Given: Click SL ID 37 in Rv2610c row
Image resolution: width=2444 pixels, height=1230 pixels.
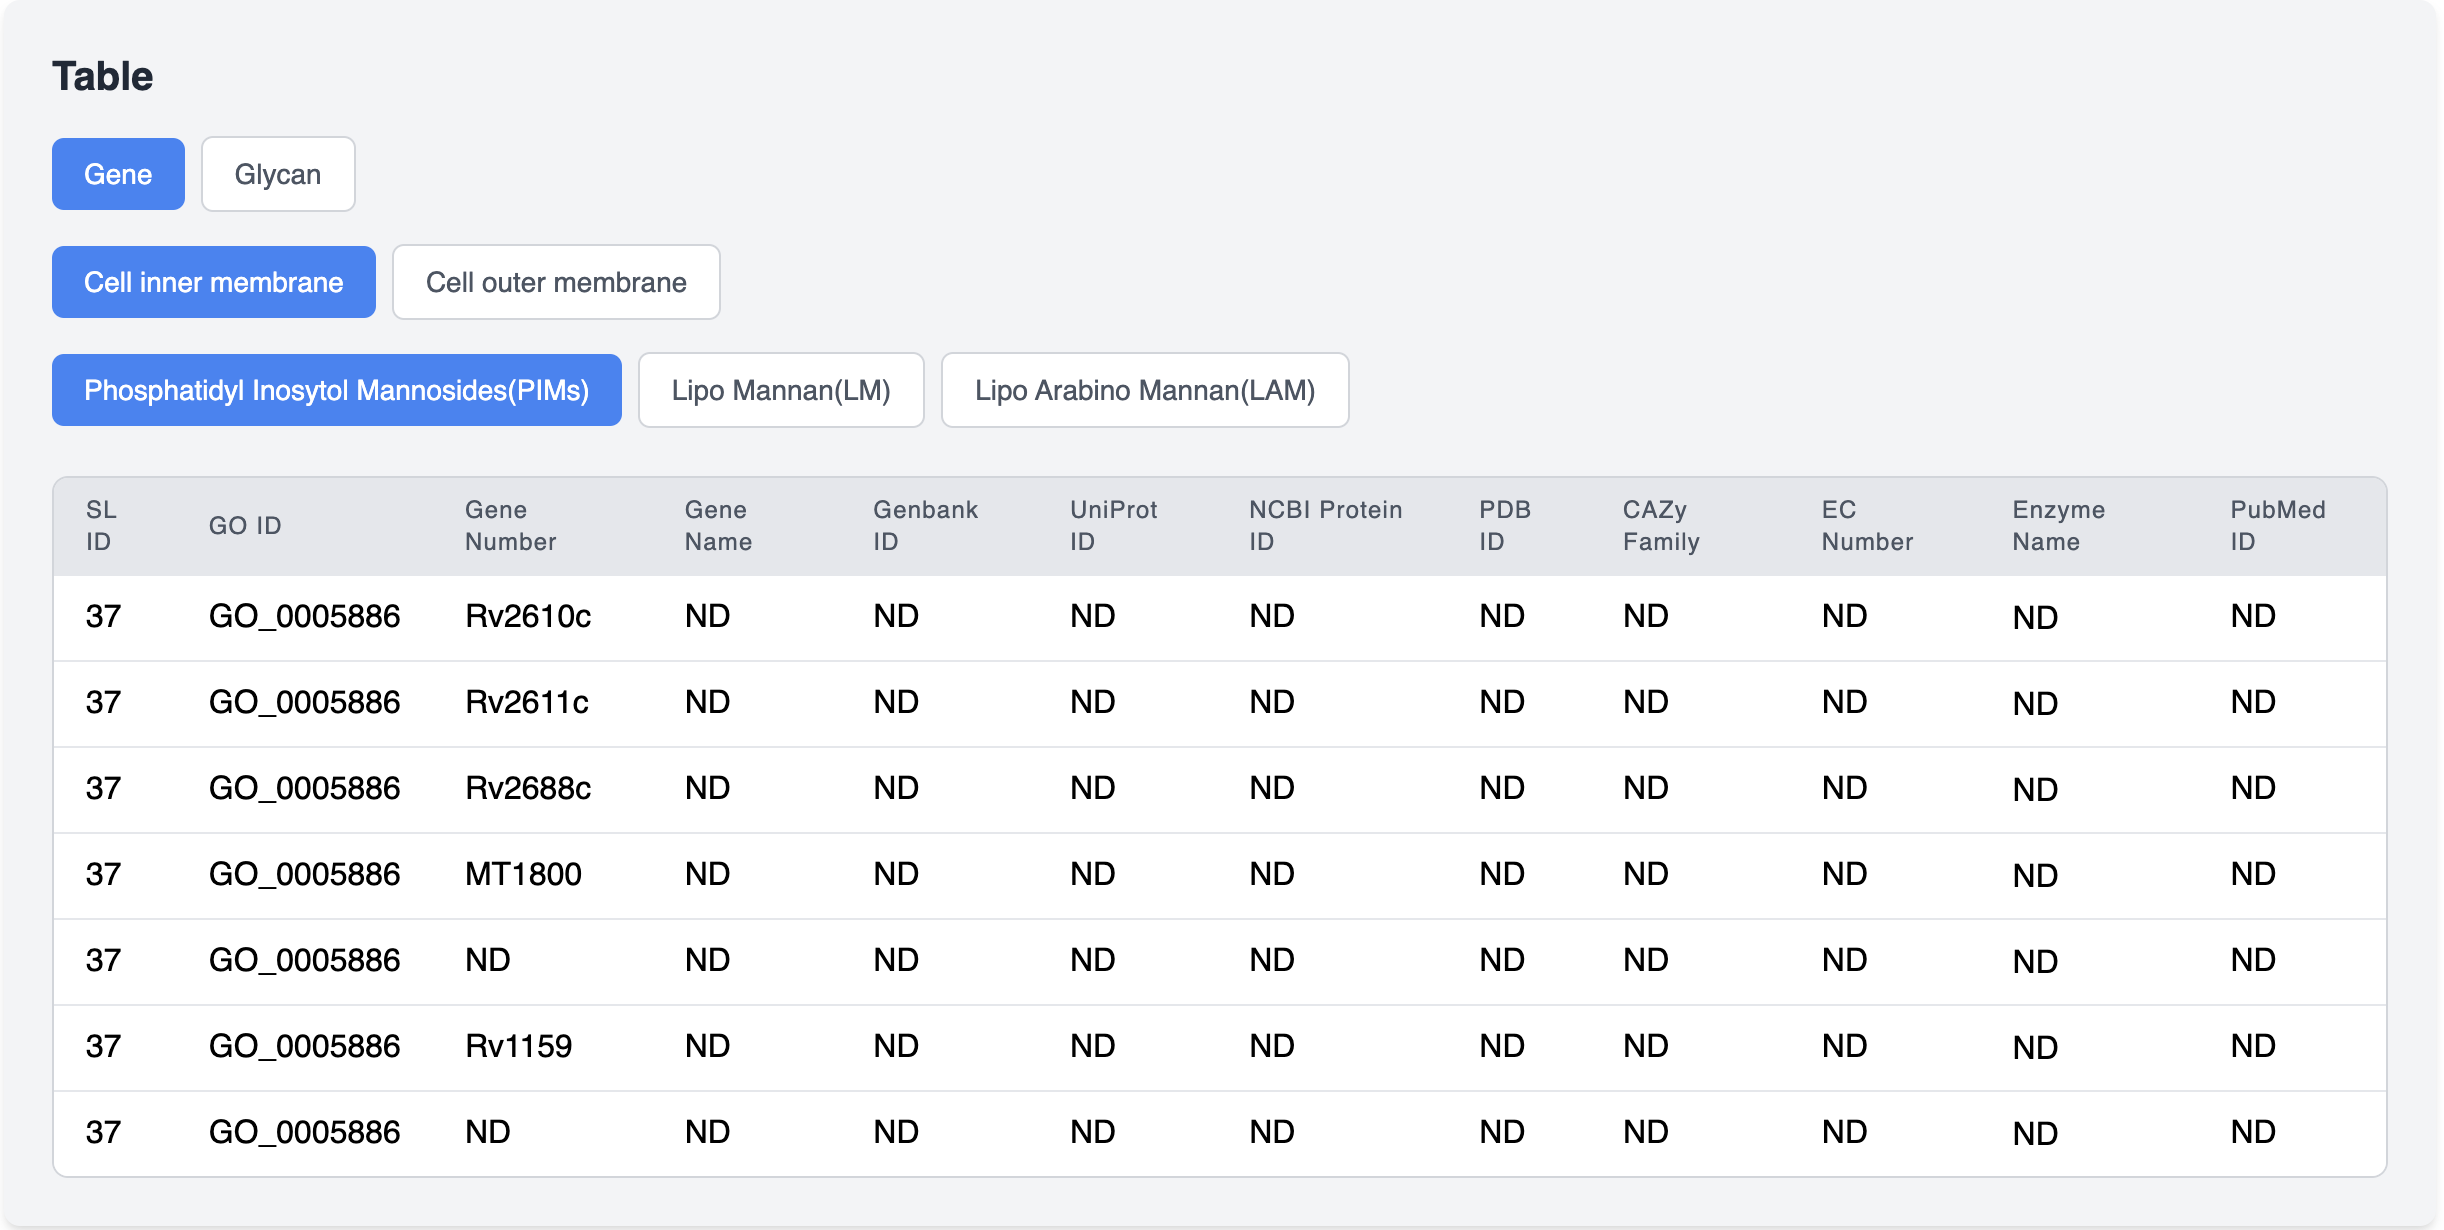Looking at the screenshot, I should [x=103, y=616].
